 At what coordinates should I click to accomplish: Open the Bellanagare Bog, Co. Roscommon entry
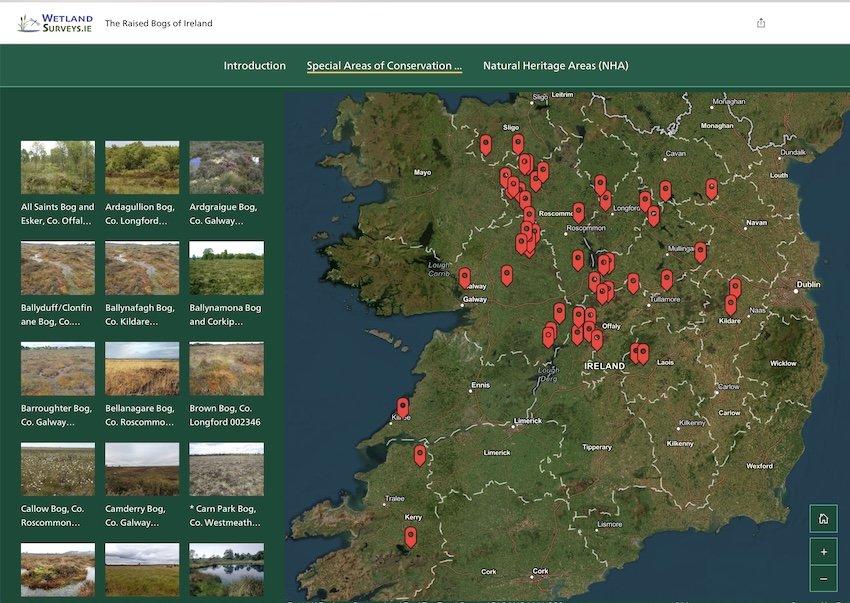(x=141, y=368)
